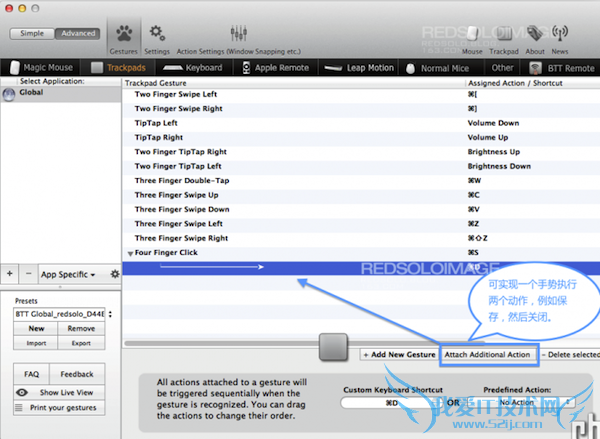This screenshot has width=600, height=439.
Task: Click the Show Live View eye icon
Action: [x=22, y=392]
